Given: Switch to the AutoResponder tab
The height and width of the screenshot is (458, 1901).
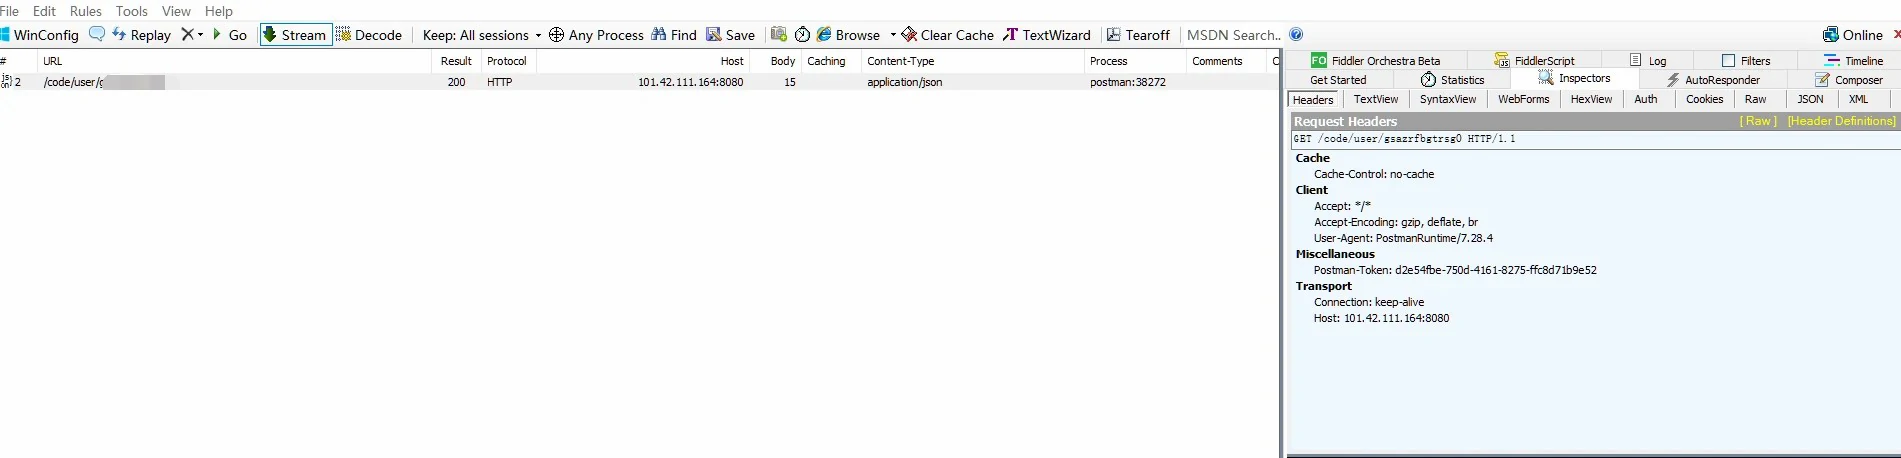Looking at the screenshot, I should [1712, 80].
